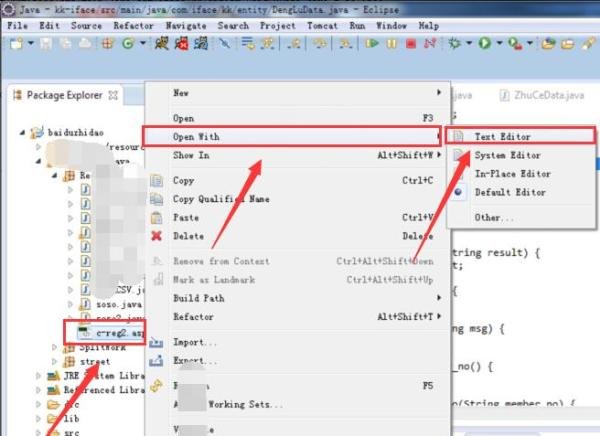Image resolution: width=600 pixels, height=436 pixels.
Task: Click the Suspend (pause) debug icon
Action: click(x=391, y=44)
